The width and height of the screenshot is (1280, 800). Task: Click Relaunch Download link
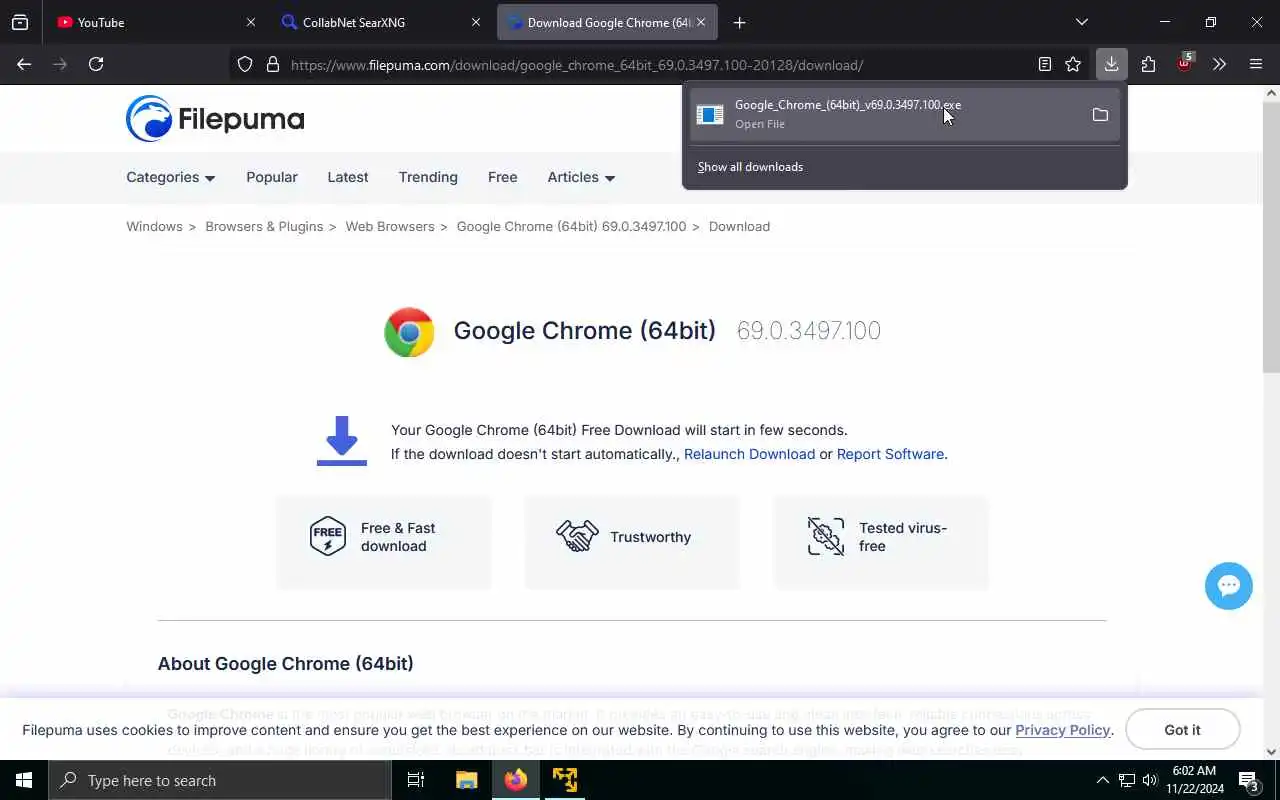pyautogui.click(x=749, y=454)
